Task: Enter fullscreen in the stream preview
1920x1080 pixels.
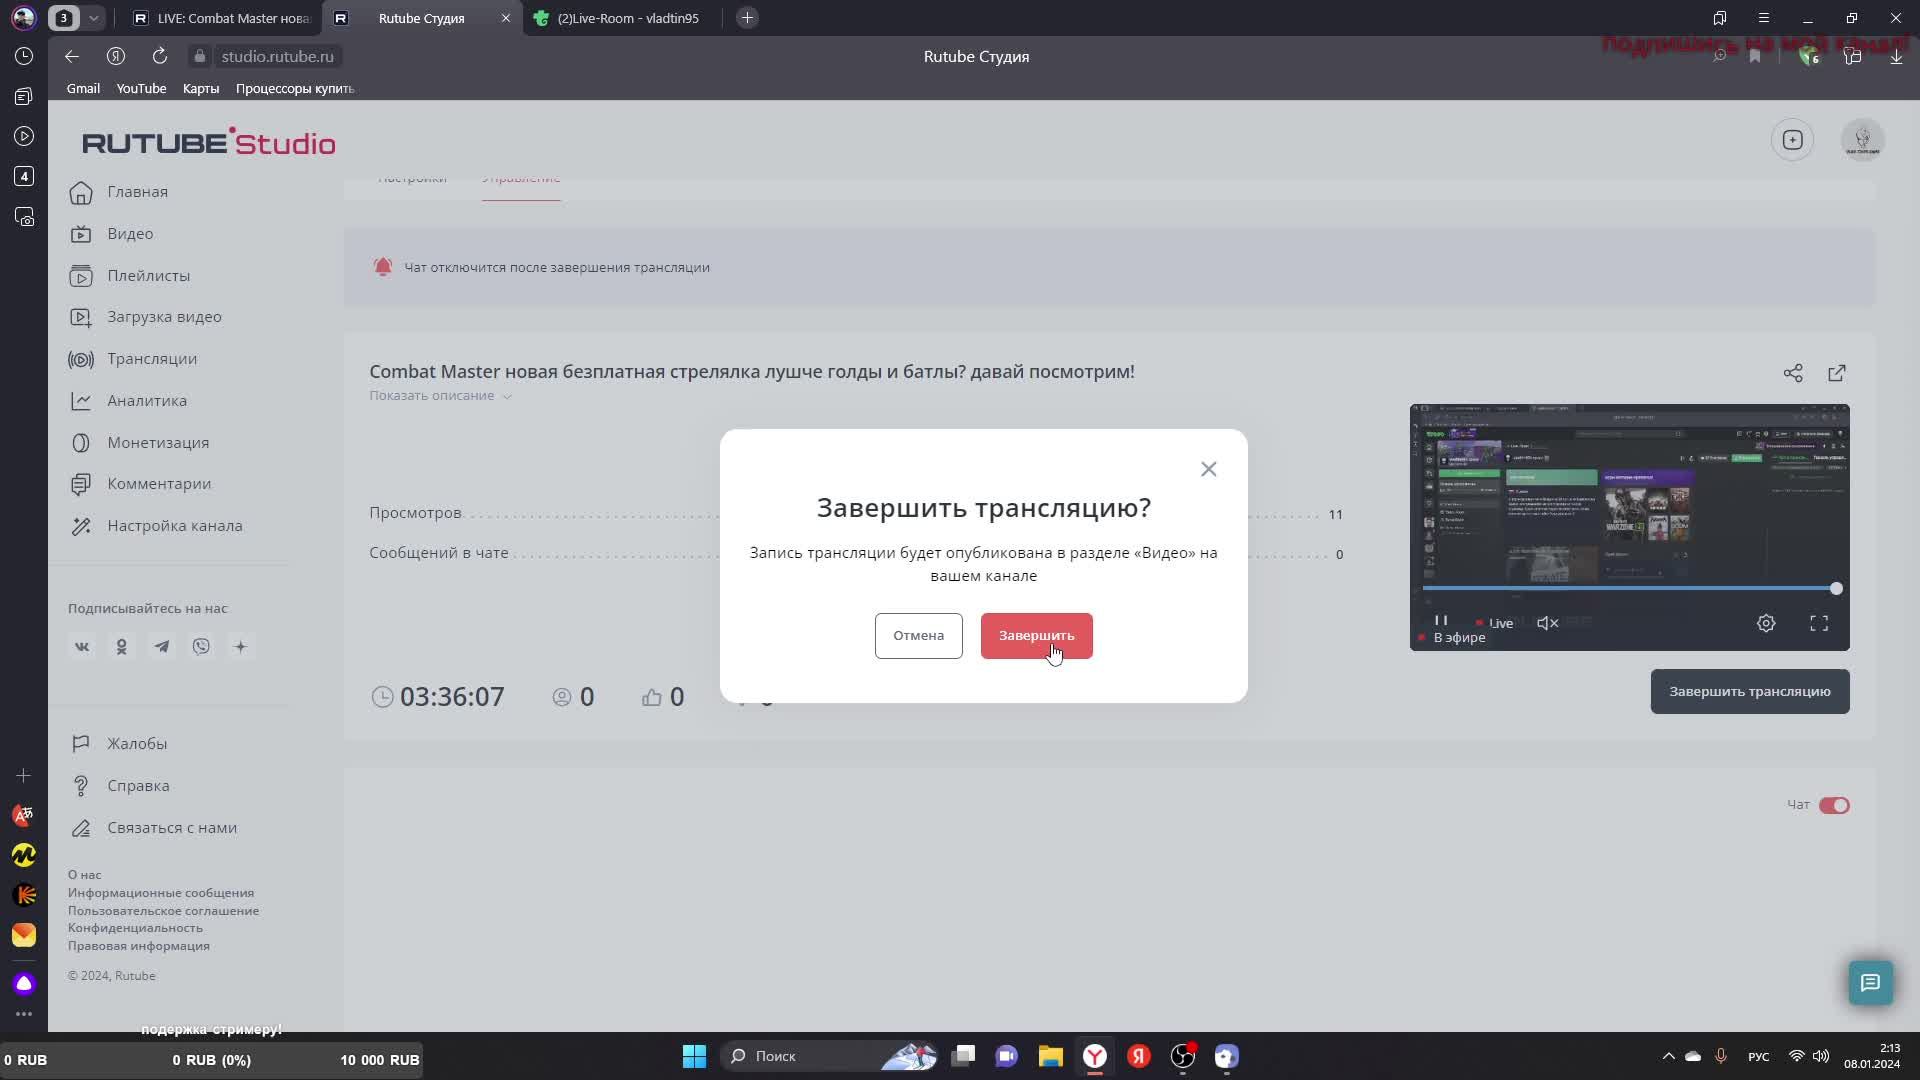Action: [1819, 623]
